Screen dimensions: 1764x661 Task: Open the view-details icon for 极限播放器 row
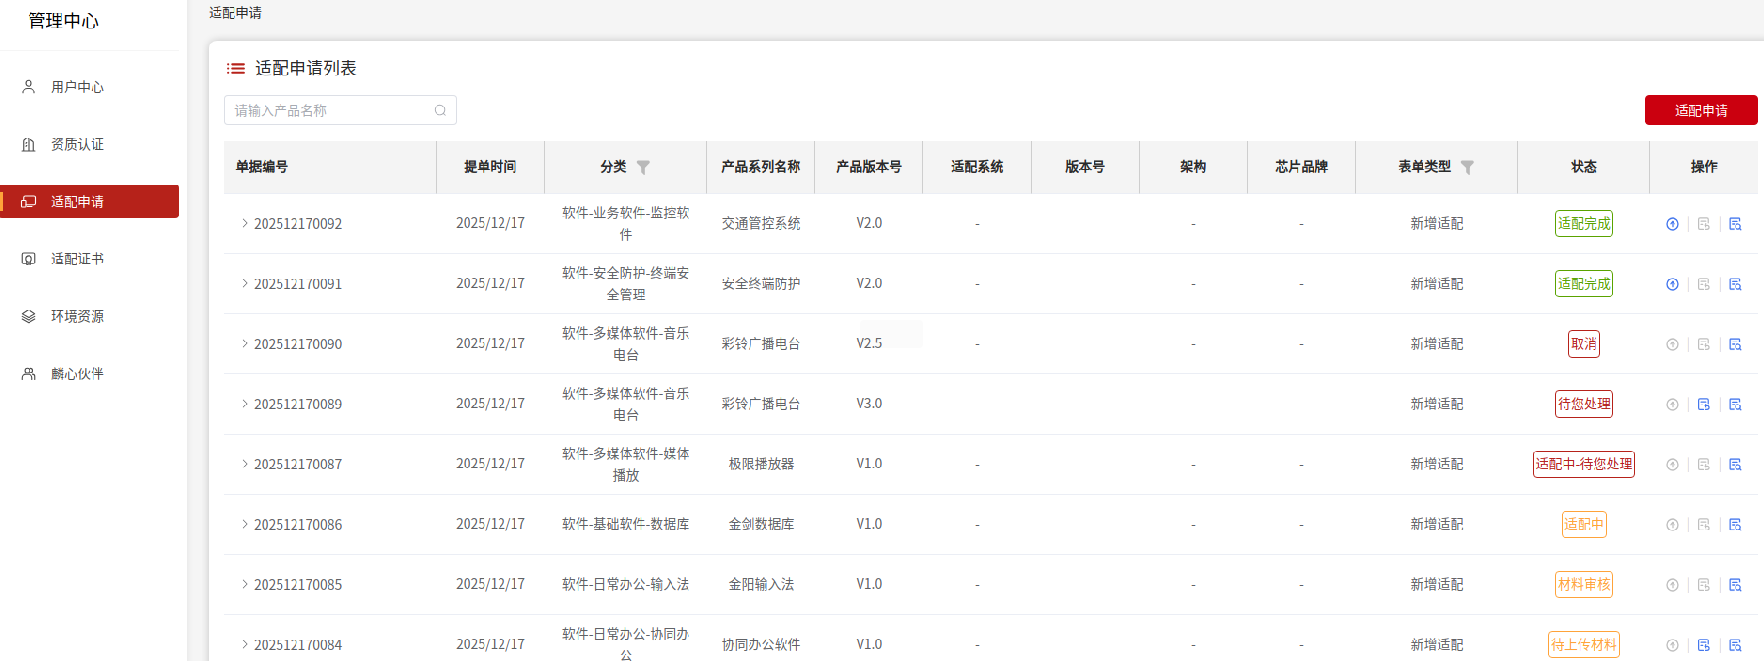[1735, 464]
